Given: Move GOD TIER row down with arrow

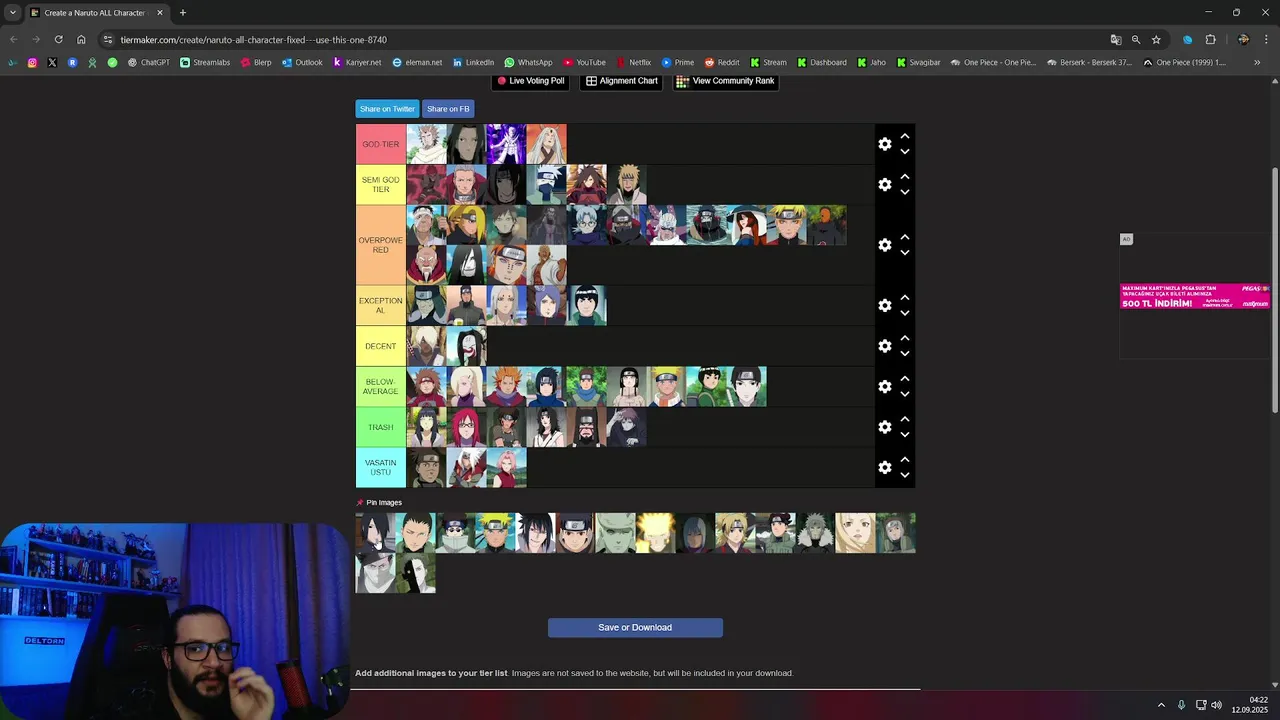Looking at the screenshot, I should click(x=905, y=152).
